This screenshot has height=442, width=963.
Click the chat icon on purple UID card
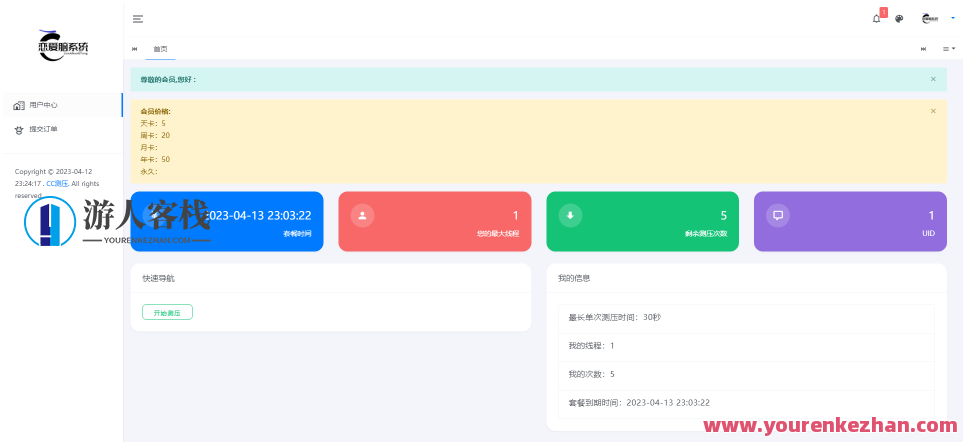777,215
